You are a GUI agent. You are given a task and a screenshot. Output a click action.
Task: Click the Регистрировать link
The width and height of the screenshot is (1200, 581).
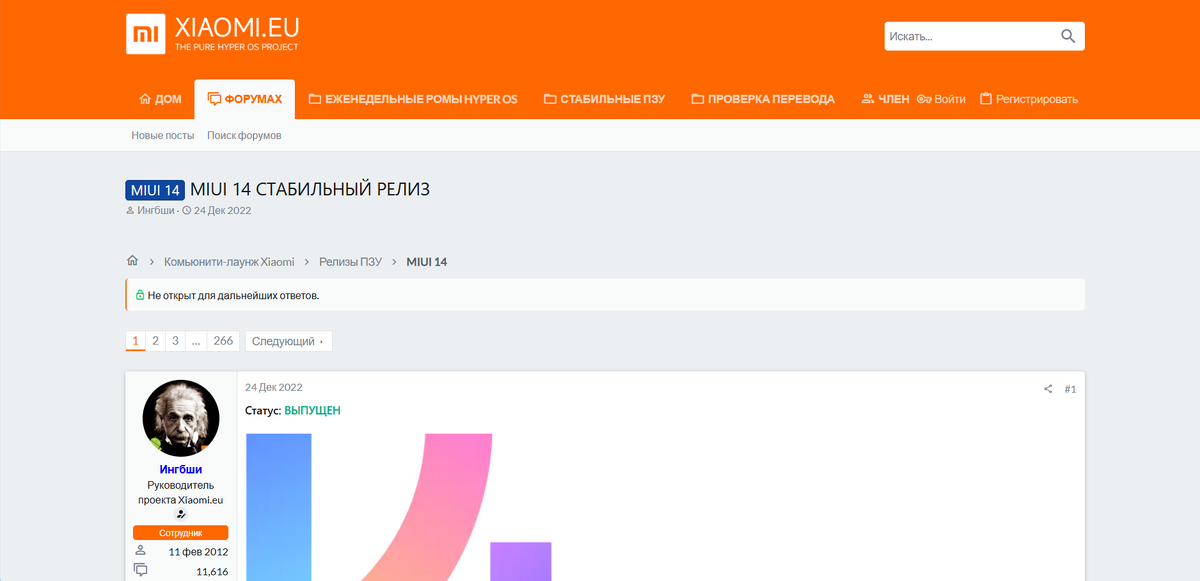pyautogui.click(x=1029, y=99)
